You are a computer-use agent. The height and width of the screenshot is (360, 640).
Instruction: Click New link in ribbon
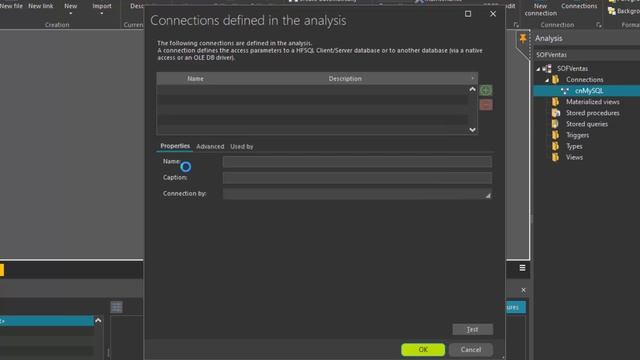pyautogui.click(x=40, y=6)
